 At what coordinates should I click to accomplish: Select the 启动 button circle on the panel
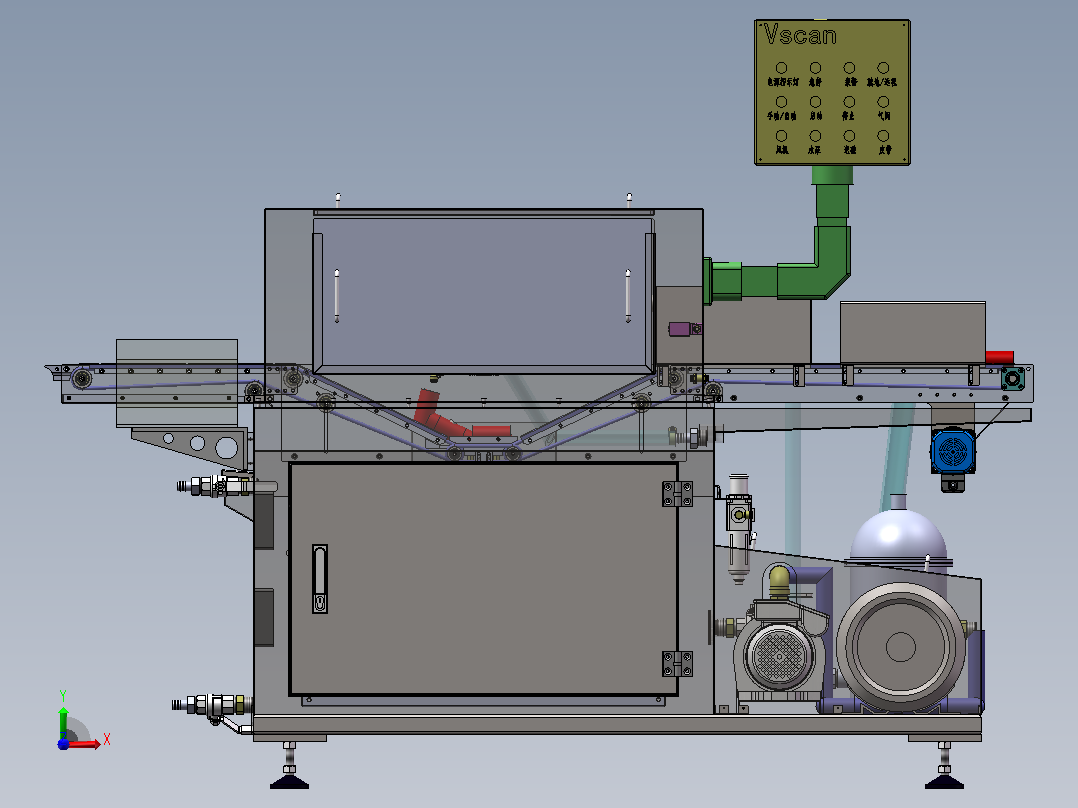(x=815, y=102)
